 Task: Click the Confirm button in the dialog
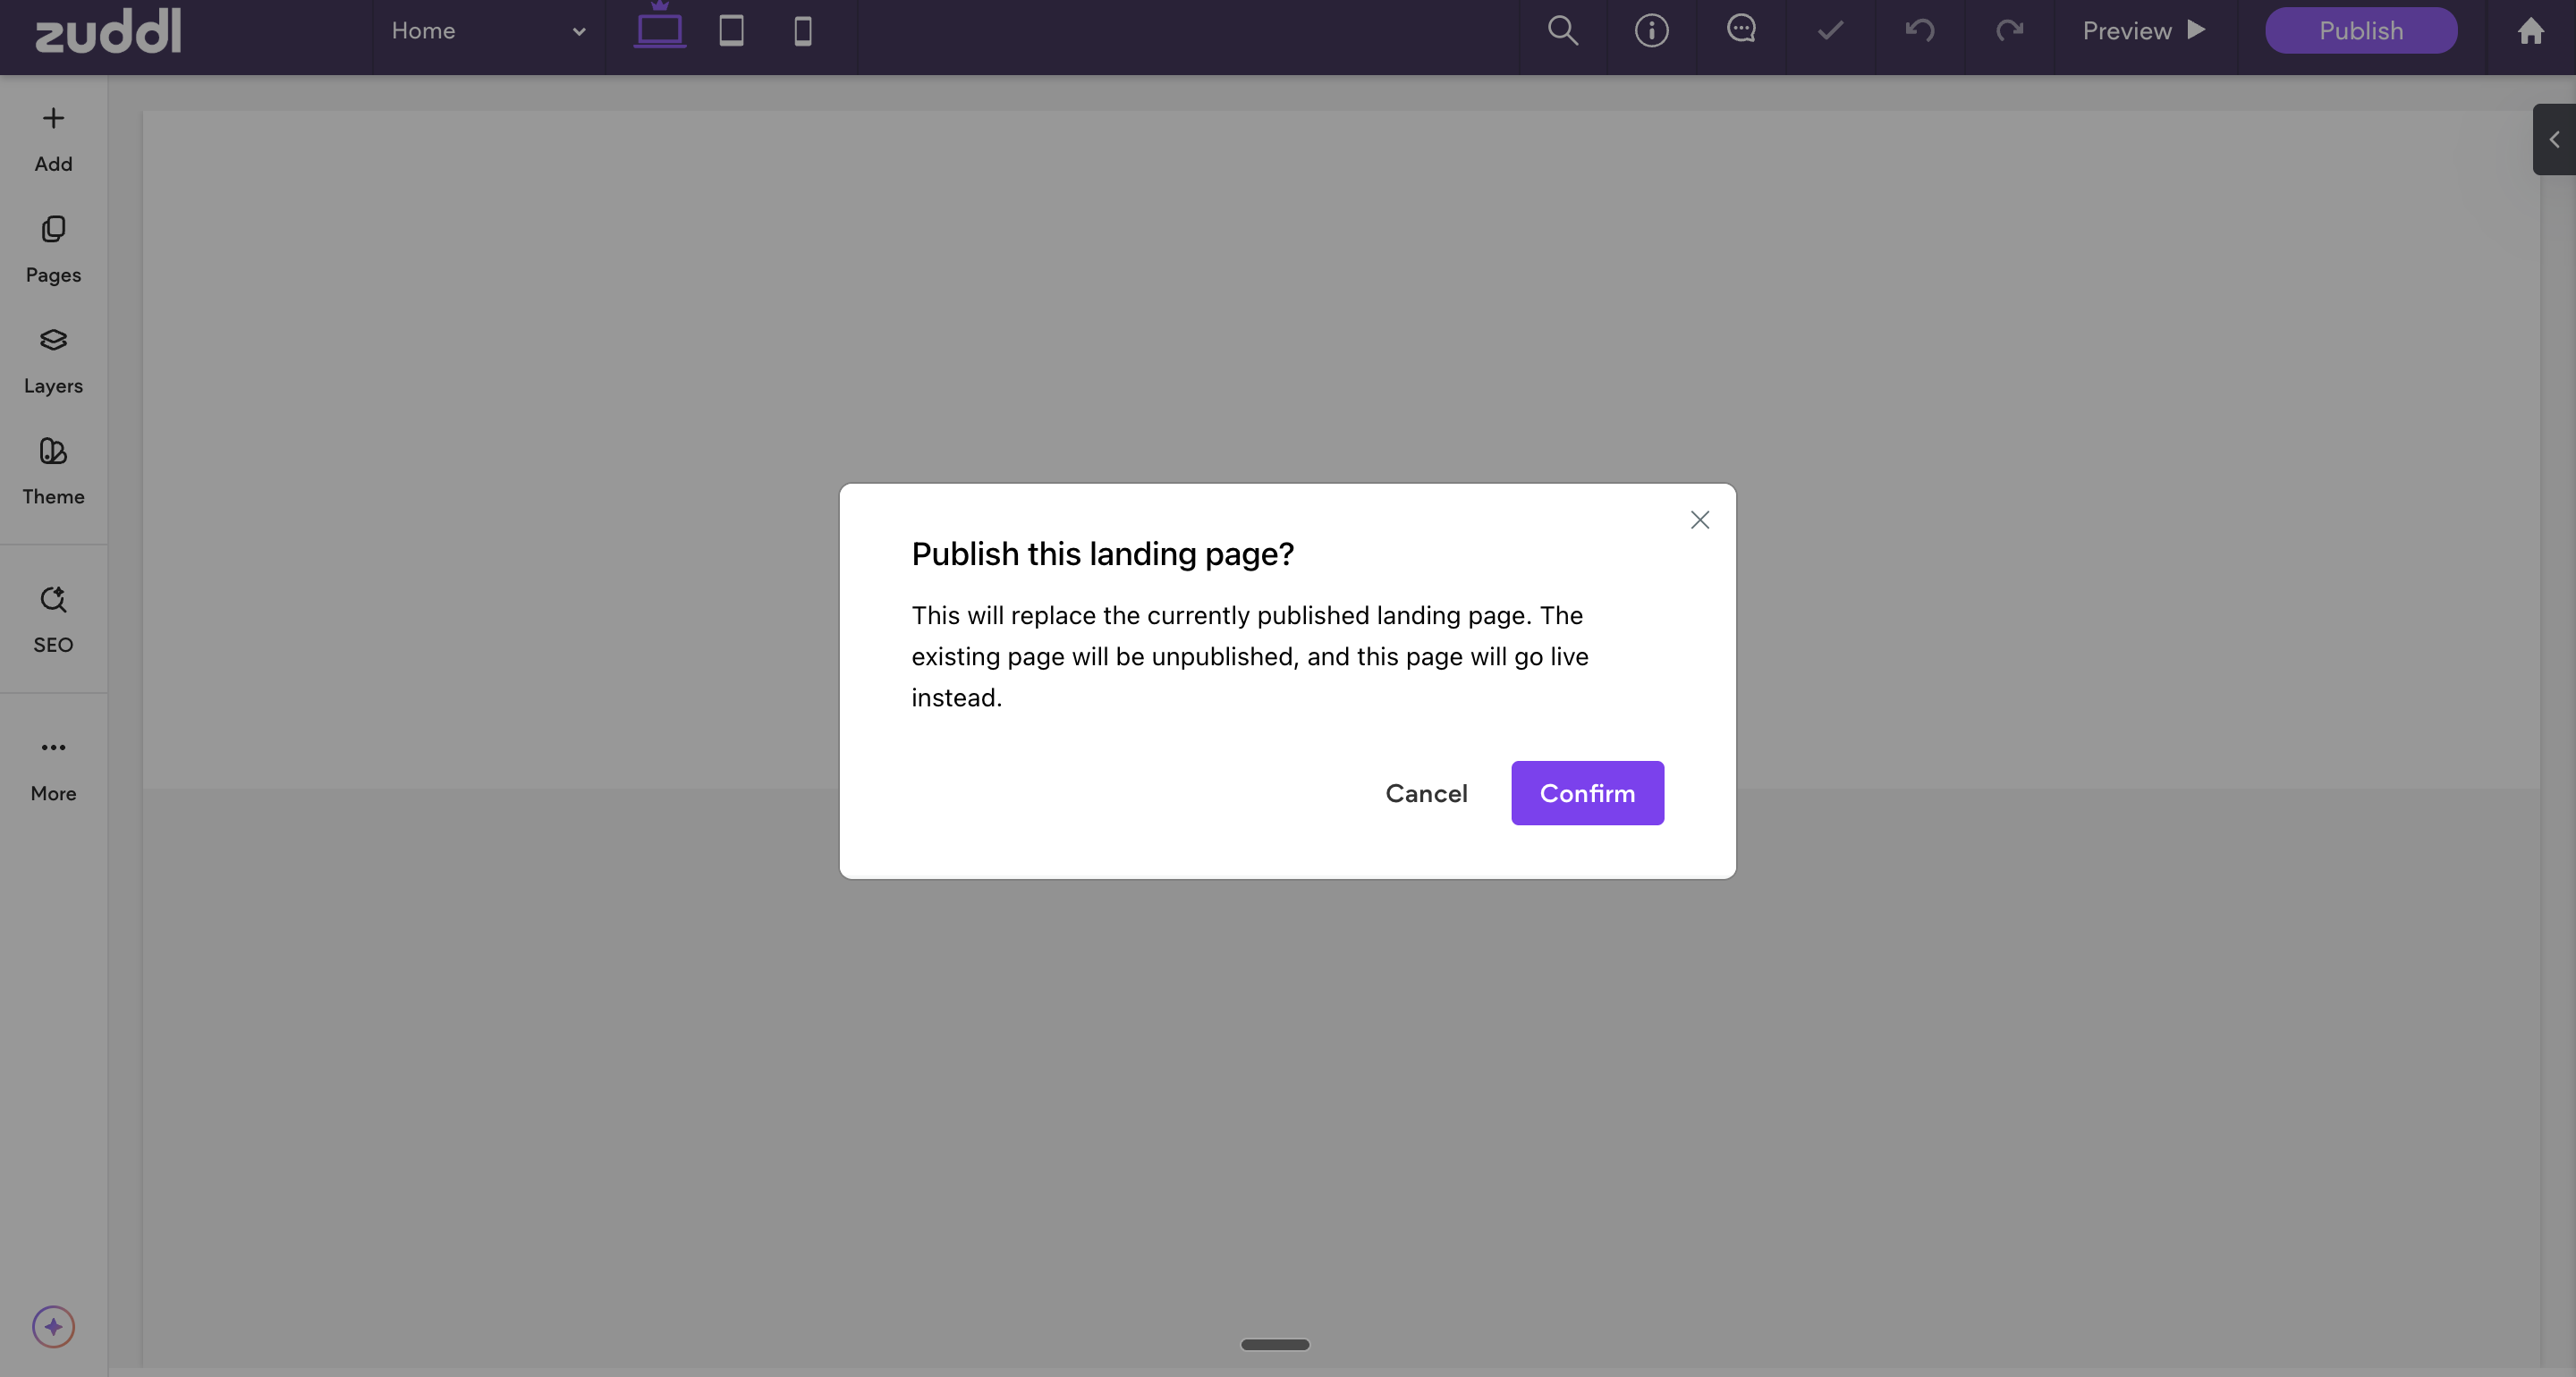(x=1587, y=793)
